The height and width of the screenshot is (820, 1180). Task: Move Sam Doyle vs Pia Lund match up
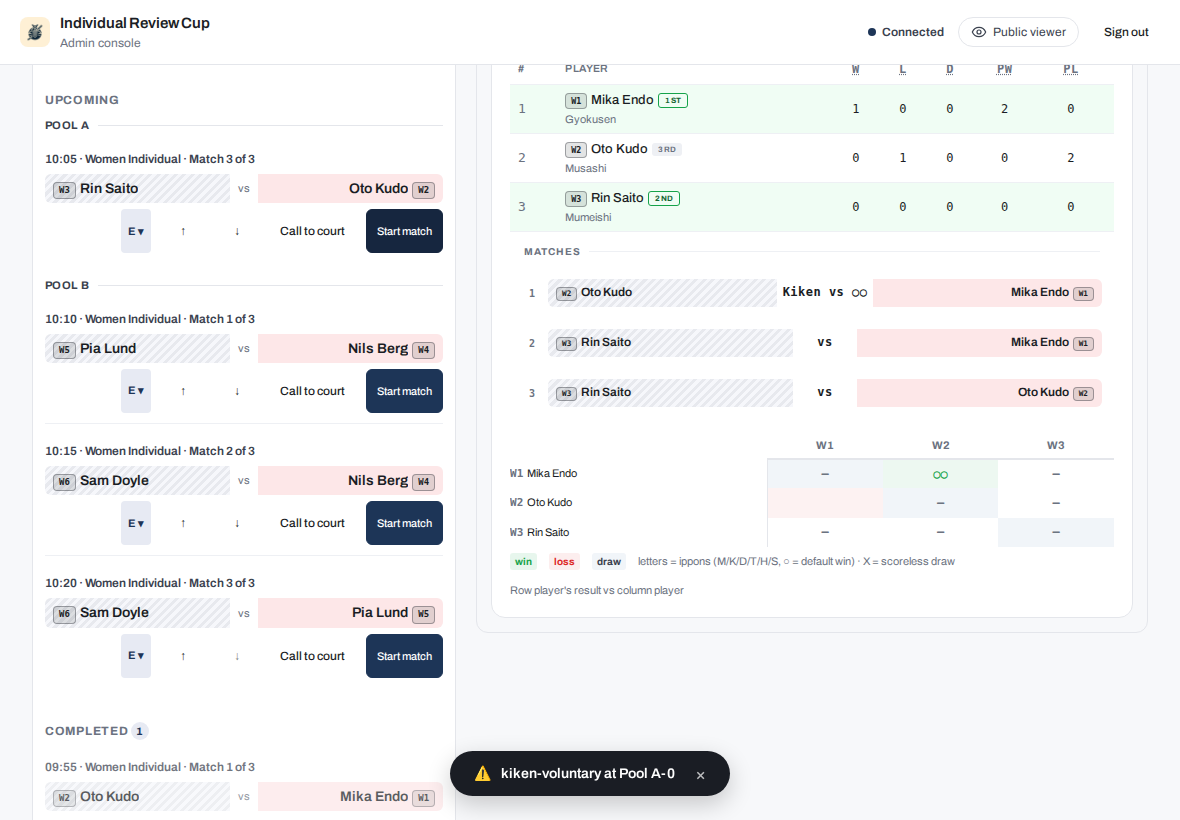pos(183,655)
